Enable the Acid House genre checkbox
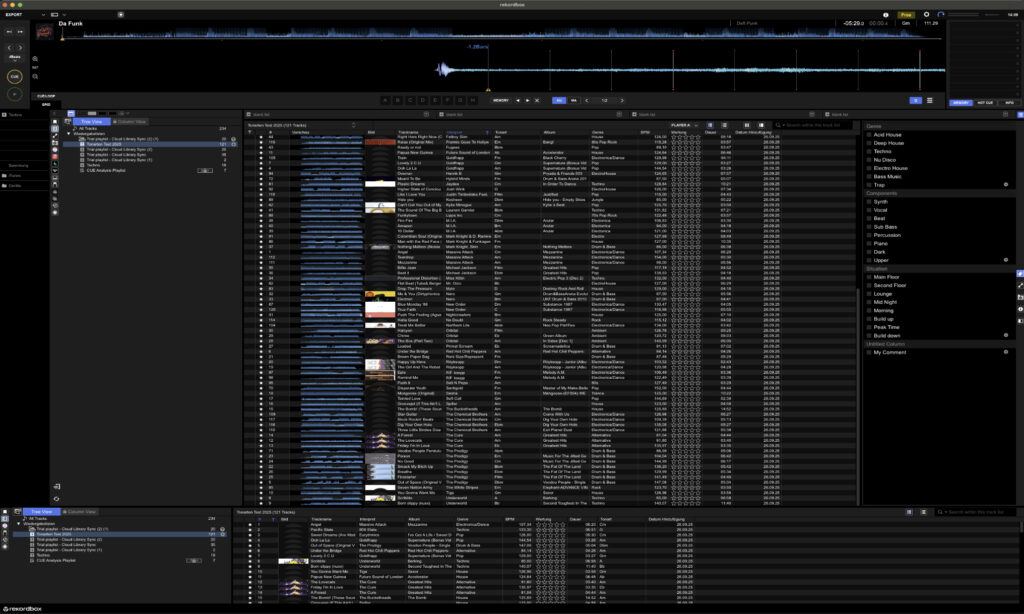 [x=868, y=134]
